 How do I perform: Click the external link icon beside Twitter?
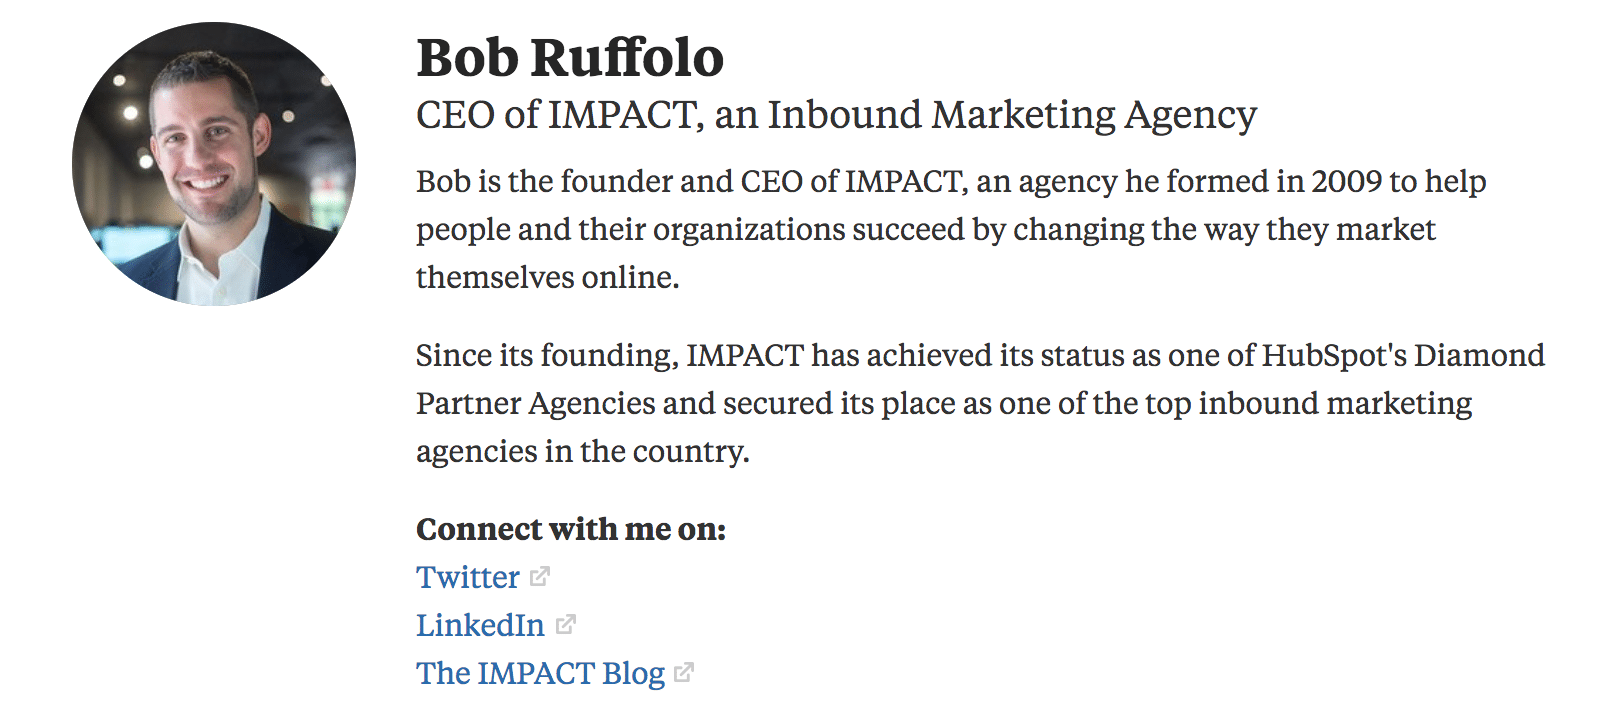point(541,577)
